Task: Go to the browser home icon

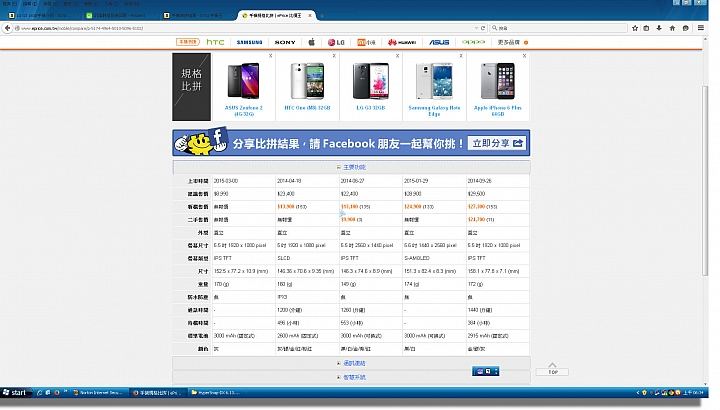Action: [x=672, y=28]
